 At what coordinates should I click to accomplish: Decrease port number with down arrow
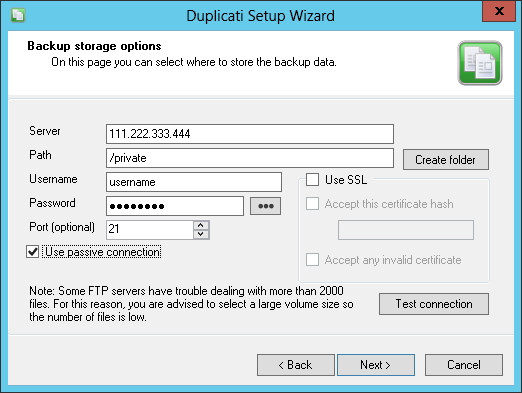(x=201, y=234)
